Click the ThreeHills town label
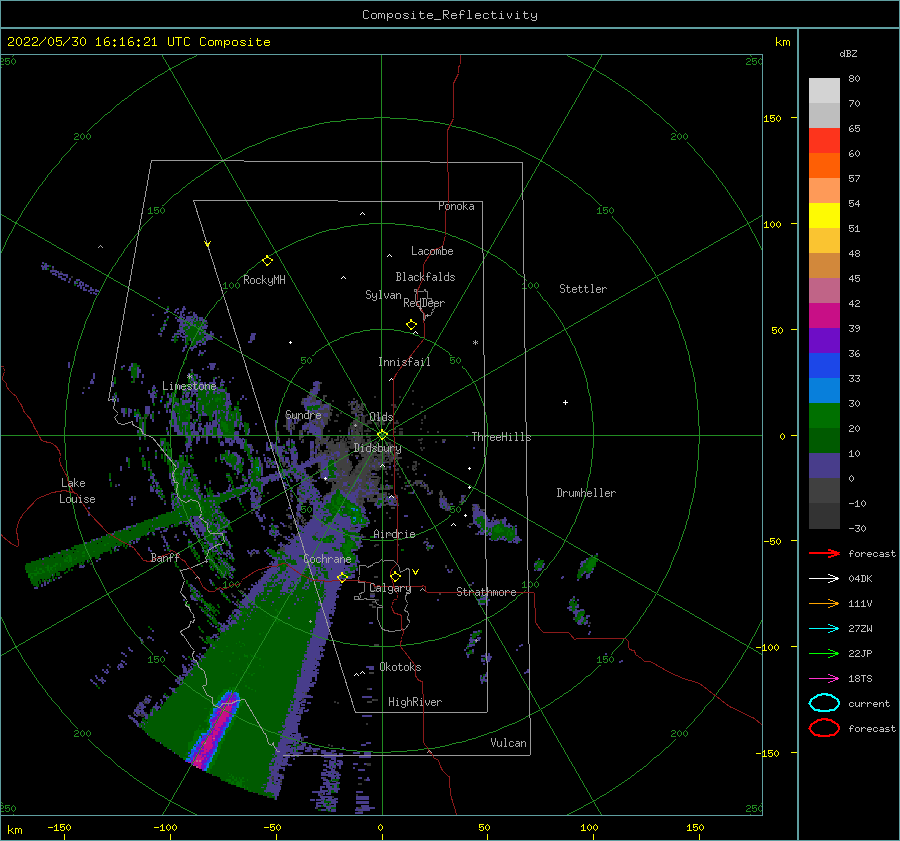The width and height of the screenshot is (900, 841). [x=502, y=437]
